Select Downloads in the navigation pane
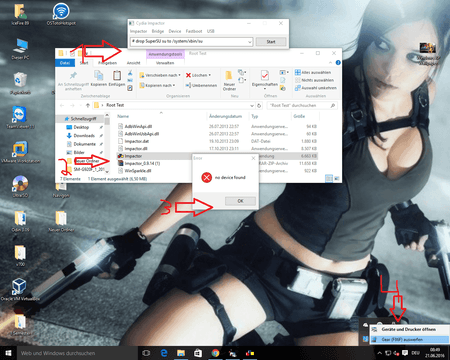The height and width of the screenshot is (360, 450). (84, 135)
